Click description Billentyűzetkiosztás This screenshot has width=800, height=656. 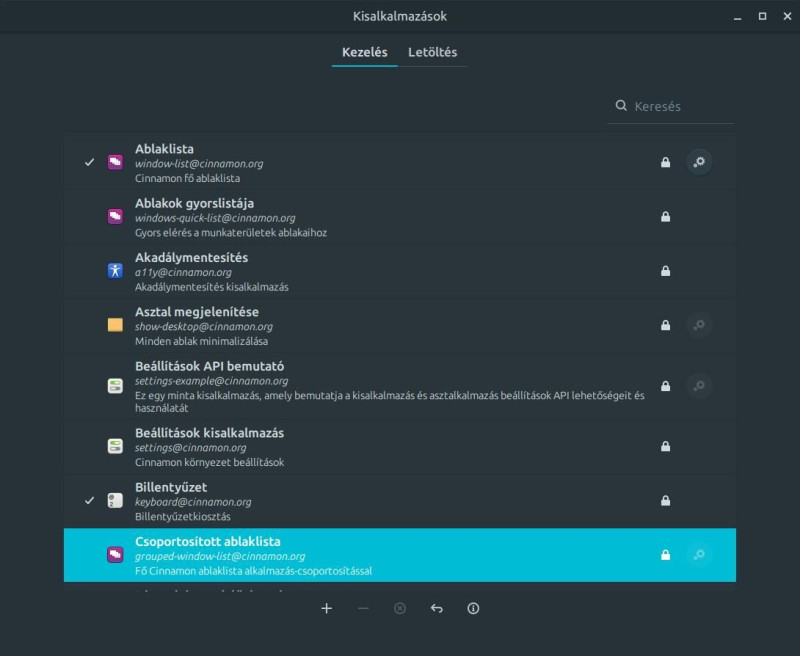click(183, 517)
